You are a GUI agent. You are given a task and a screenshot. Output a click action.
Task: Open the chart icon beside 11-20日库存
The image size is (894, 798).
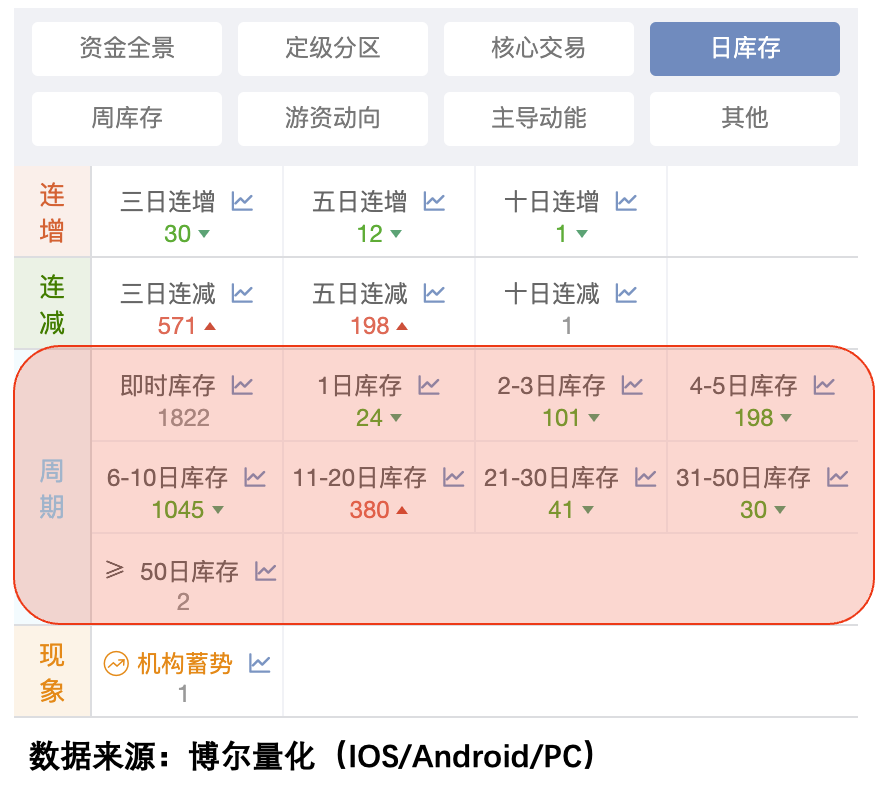coord(454,478)
